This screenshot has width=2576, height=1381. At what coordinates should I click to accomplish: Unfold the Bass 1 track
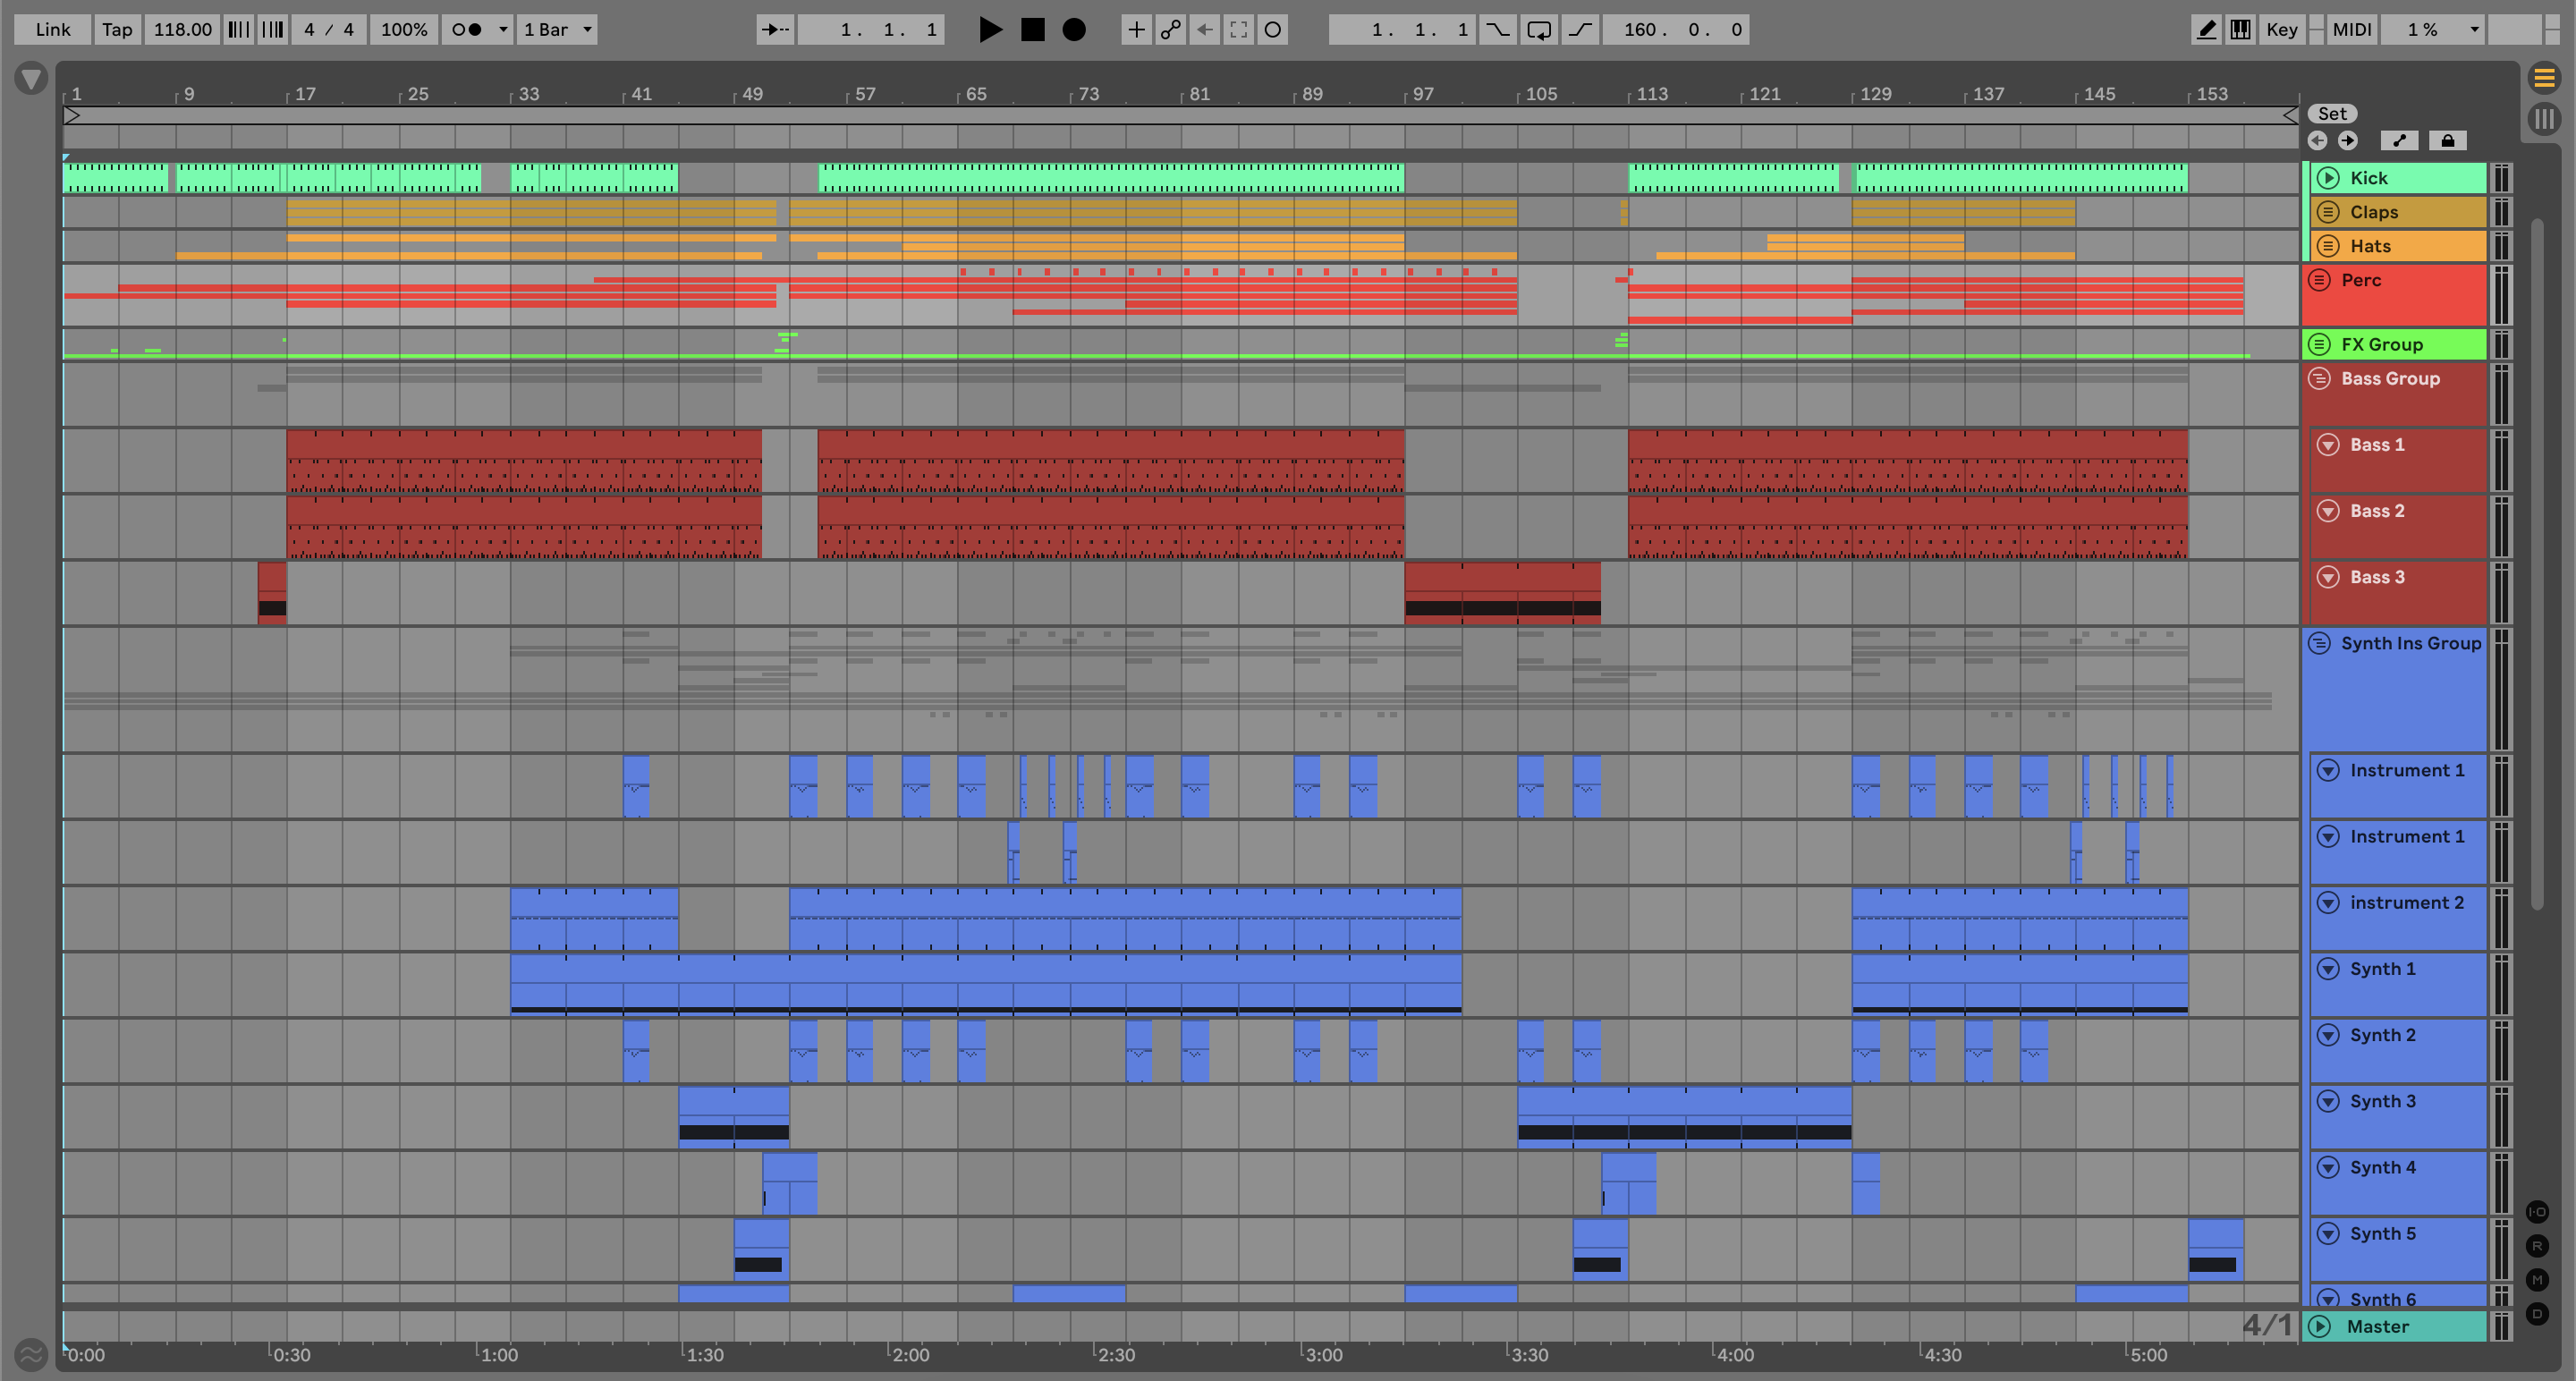click(2328, 445)
